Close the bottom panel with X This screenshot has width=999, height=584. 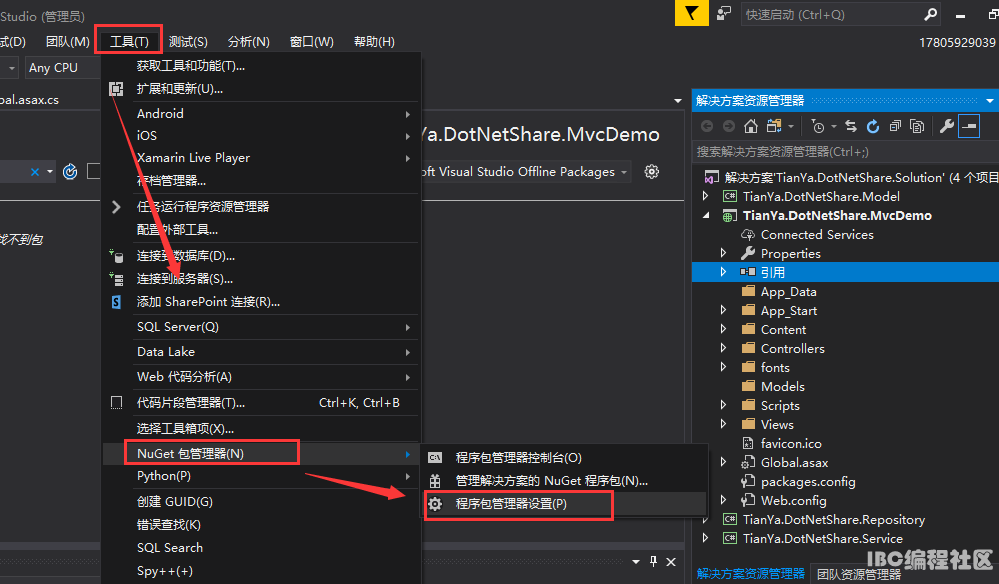coord(671,562)
